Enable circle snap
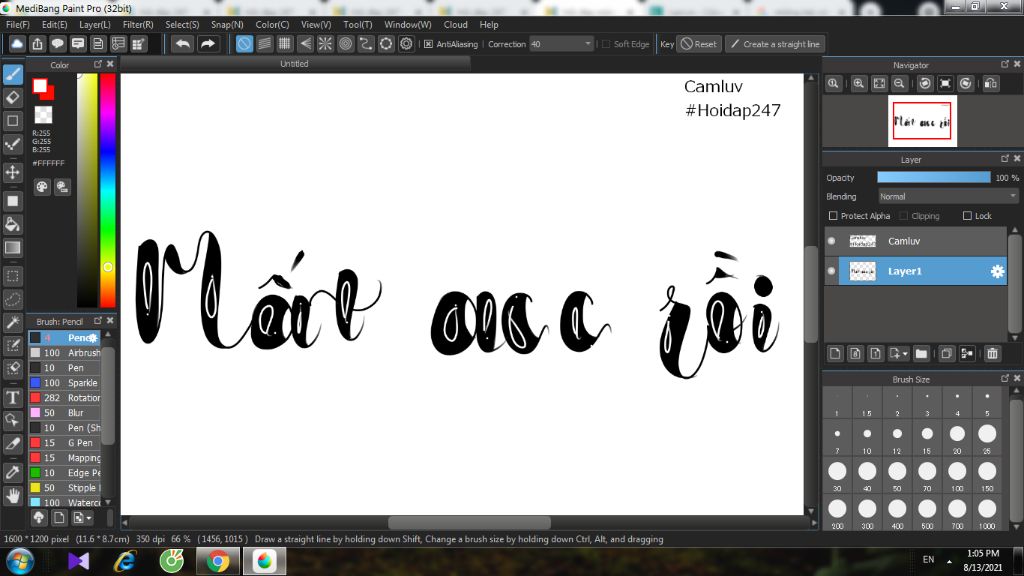Screen dimensions: 1024x576 point(345,44)
